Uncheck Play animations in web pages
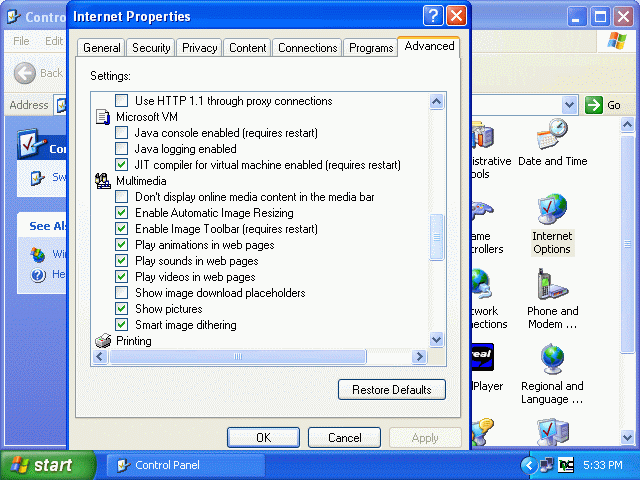This screenshot has height=480, width=640. [x=121, y=244]
